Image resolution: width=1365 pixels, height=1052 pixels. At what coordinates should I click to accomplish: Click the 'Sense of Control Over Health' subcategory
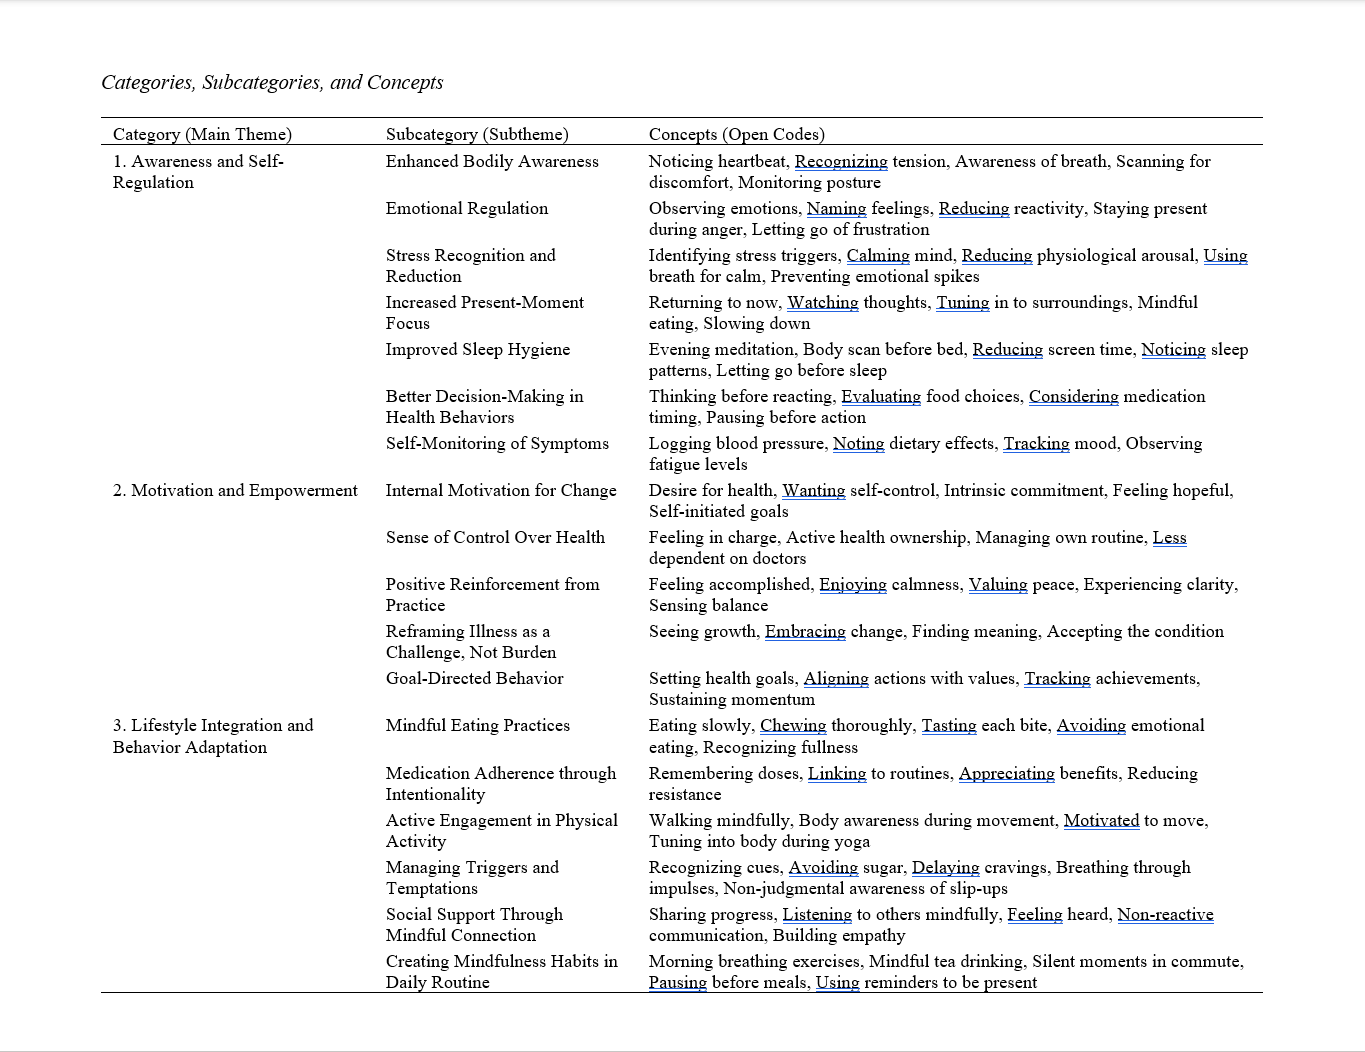[495, 537]
